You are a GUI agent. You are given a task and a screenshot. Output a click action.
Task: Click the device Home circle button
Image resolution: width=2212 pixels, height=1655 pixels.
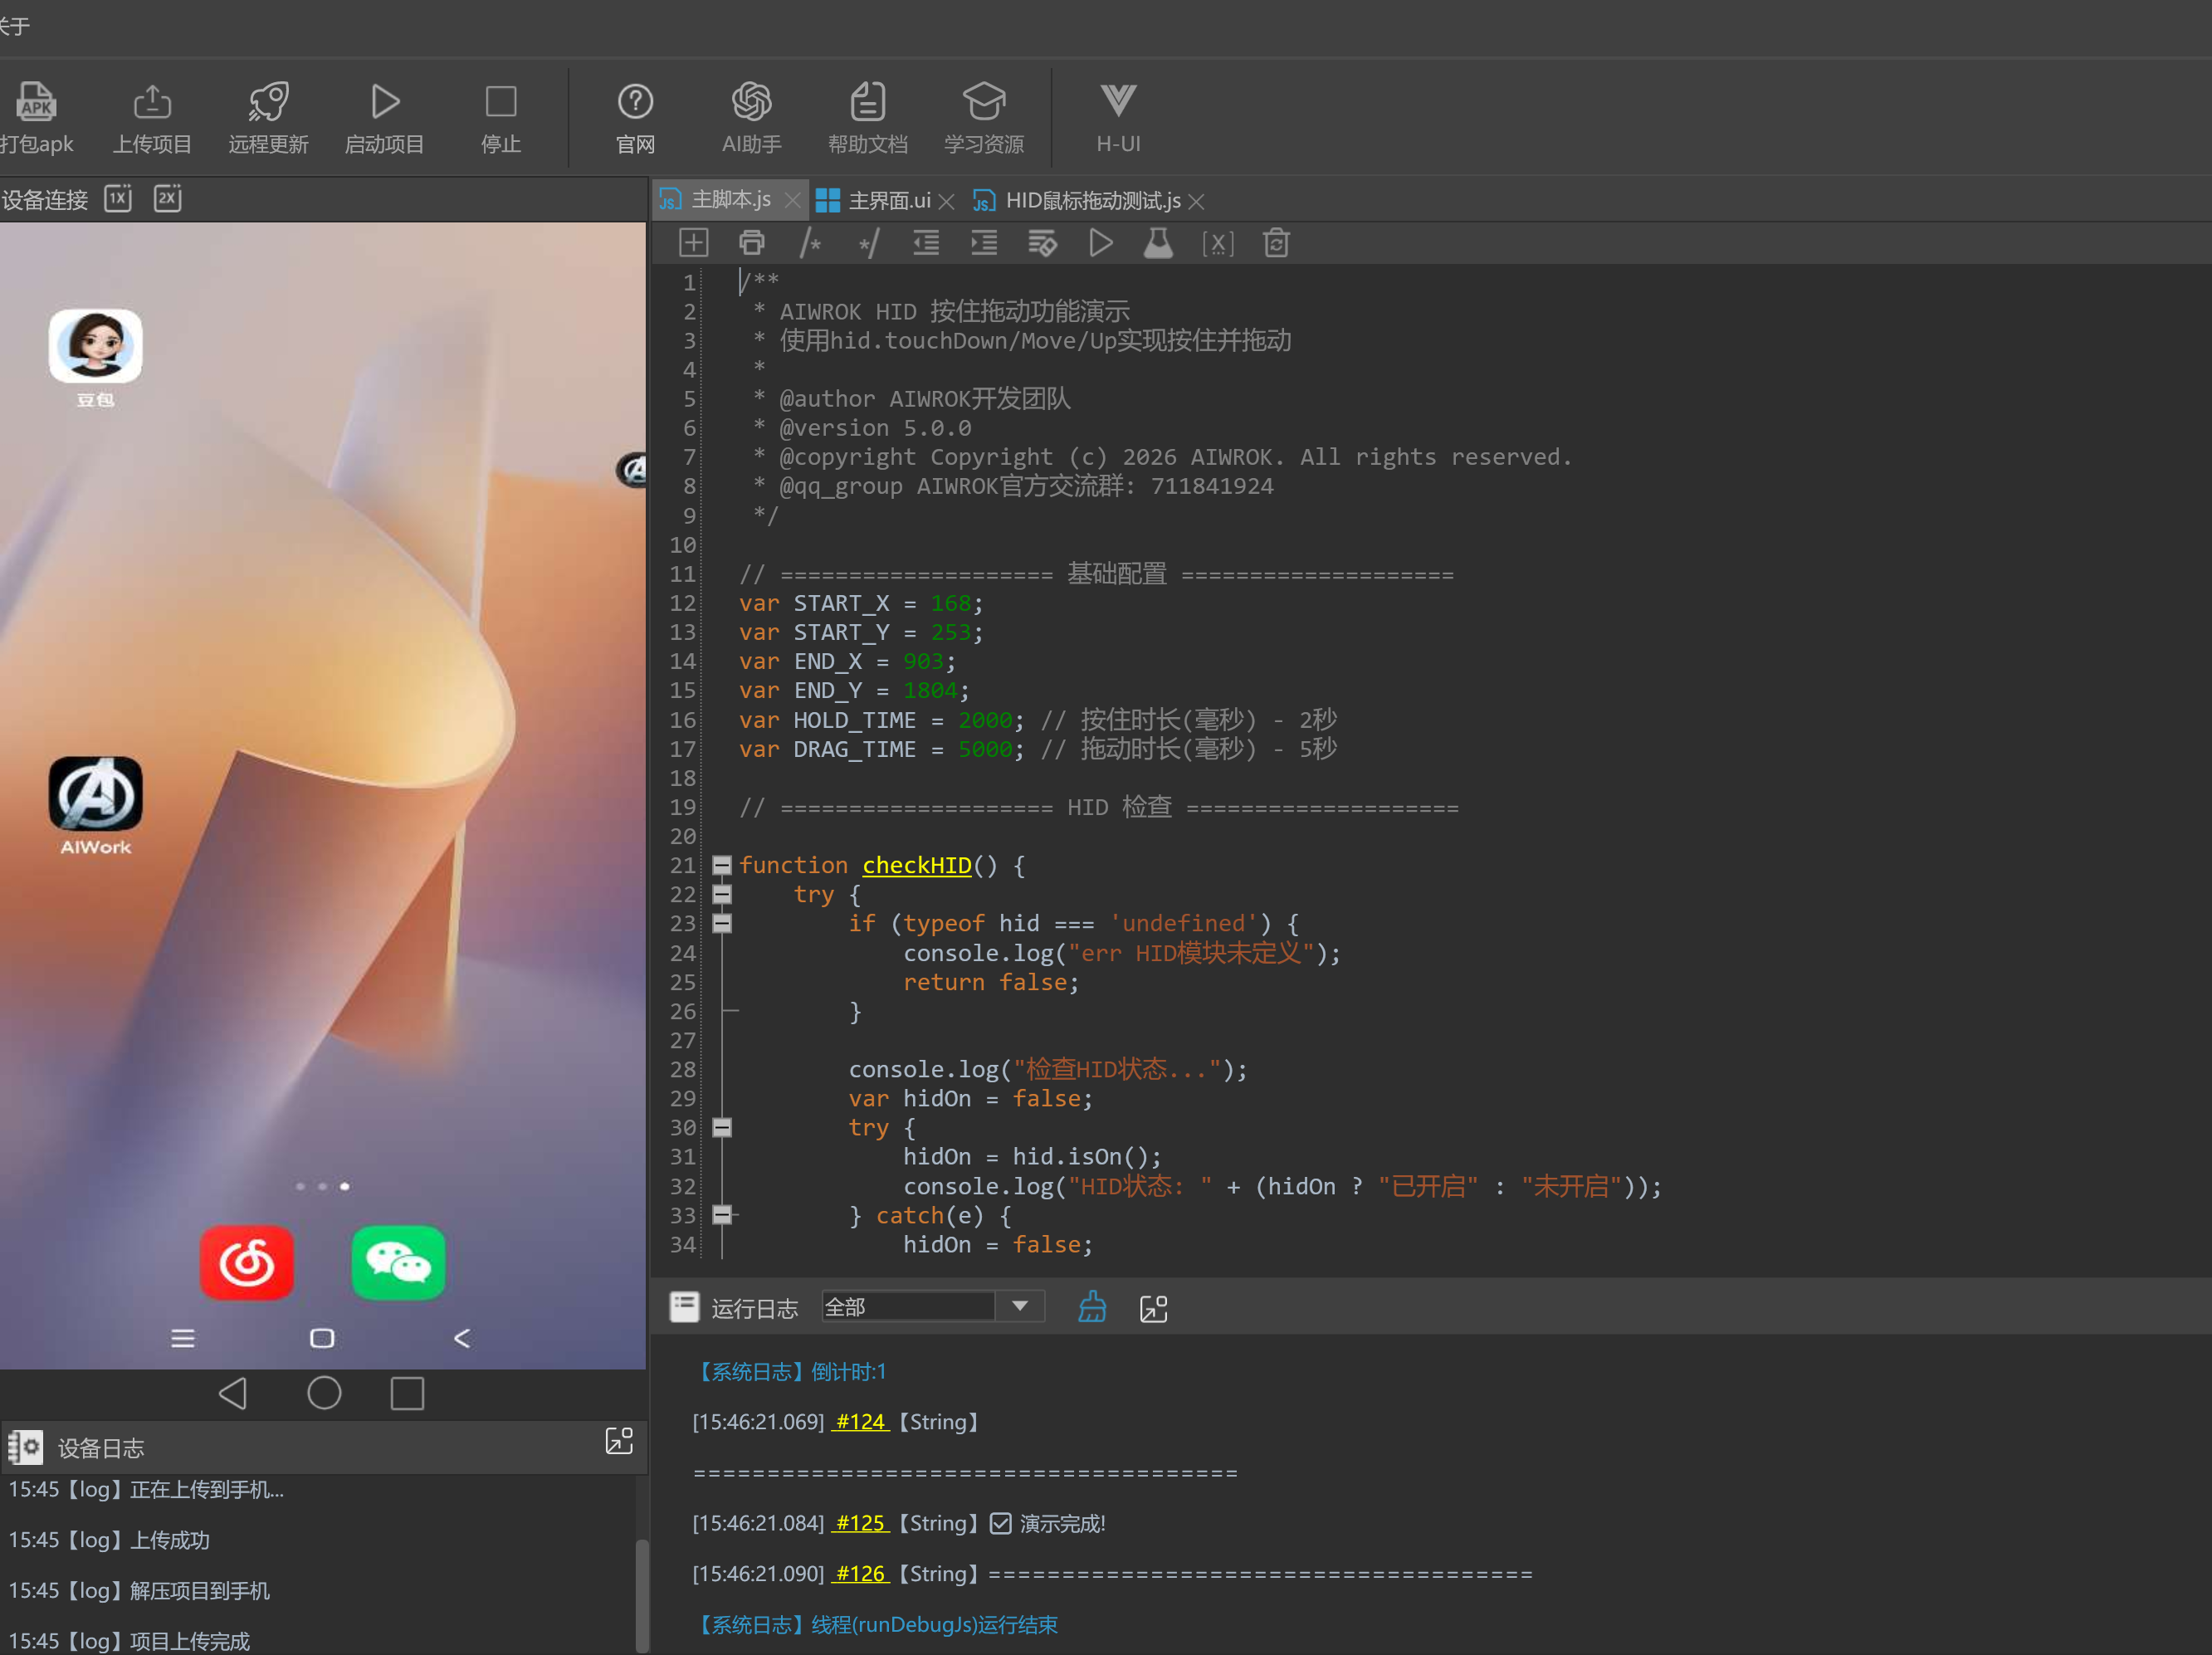coord(324,1393)
